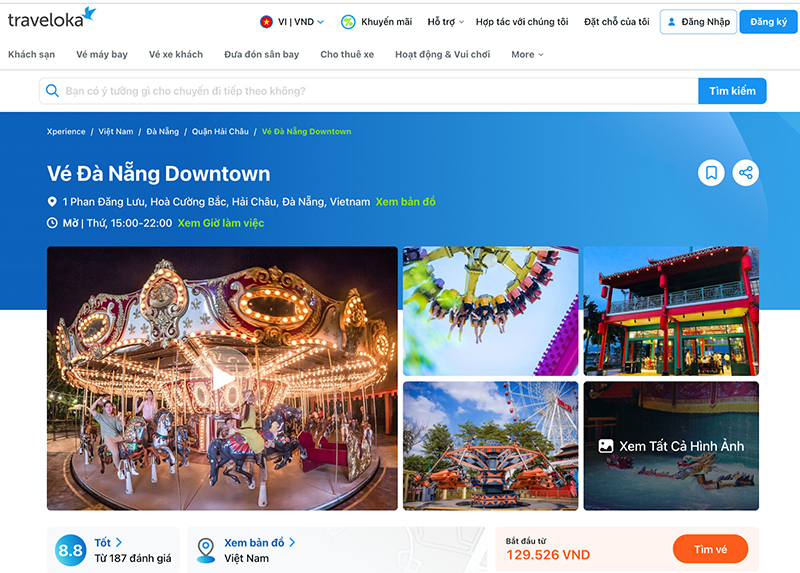Open the ferris wheel ride thumbnail
This screenshot has height=573, width=800.
[x=490, y=446]
